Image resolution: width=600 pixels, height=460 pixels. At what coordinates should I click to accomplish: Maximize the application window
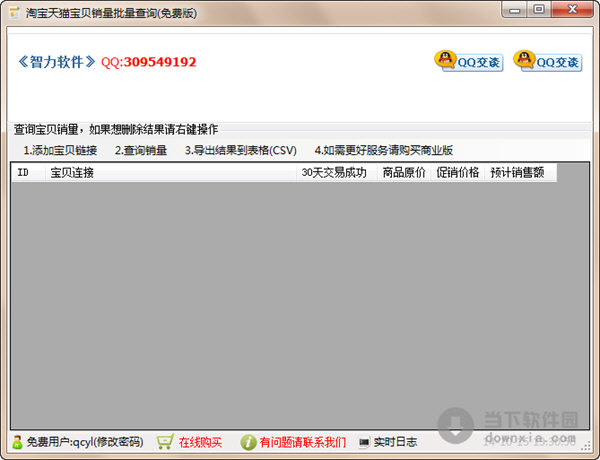point(539,10)
